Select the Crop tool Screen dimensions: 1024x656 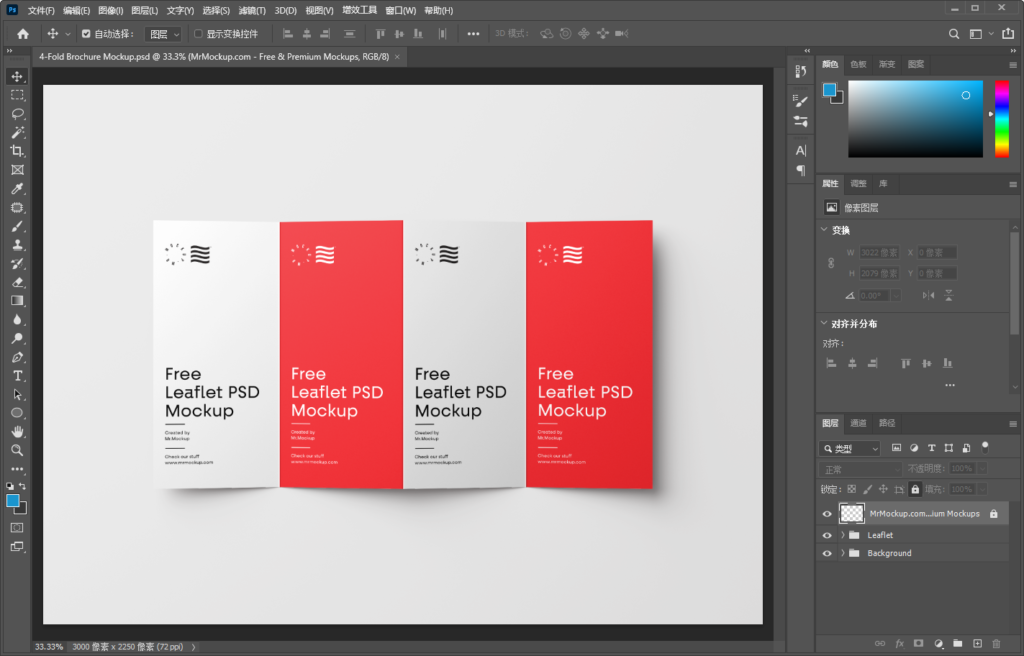coord(17,151)
